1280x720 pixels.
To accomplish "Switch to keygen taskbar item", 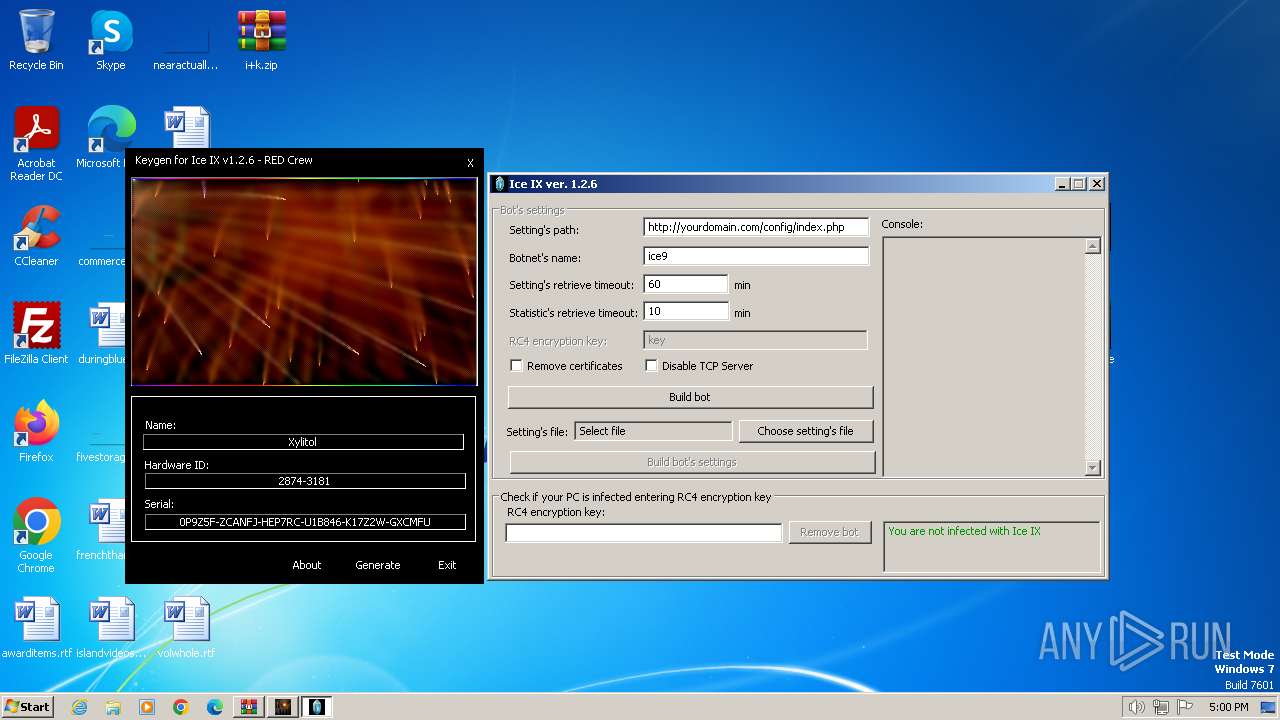I will (x=283, y=707).
